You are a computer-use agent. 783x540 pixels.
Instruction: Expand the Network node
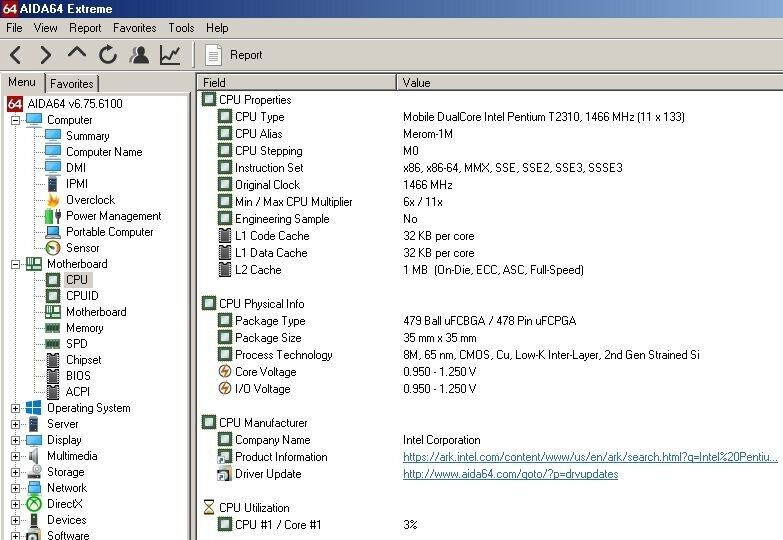point(15,488)
